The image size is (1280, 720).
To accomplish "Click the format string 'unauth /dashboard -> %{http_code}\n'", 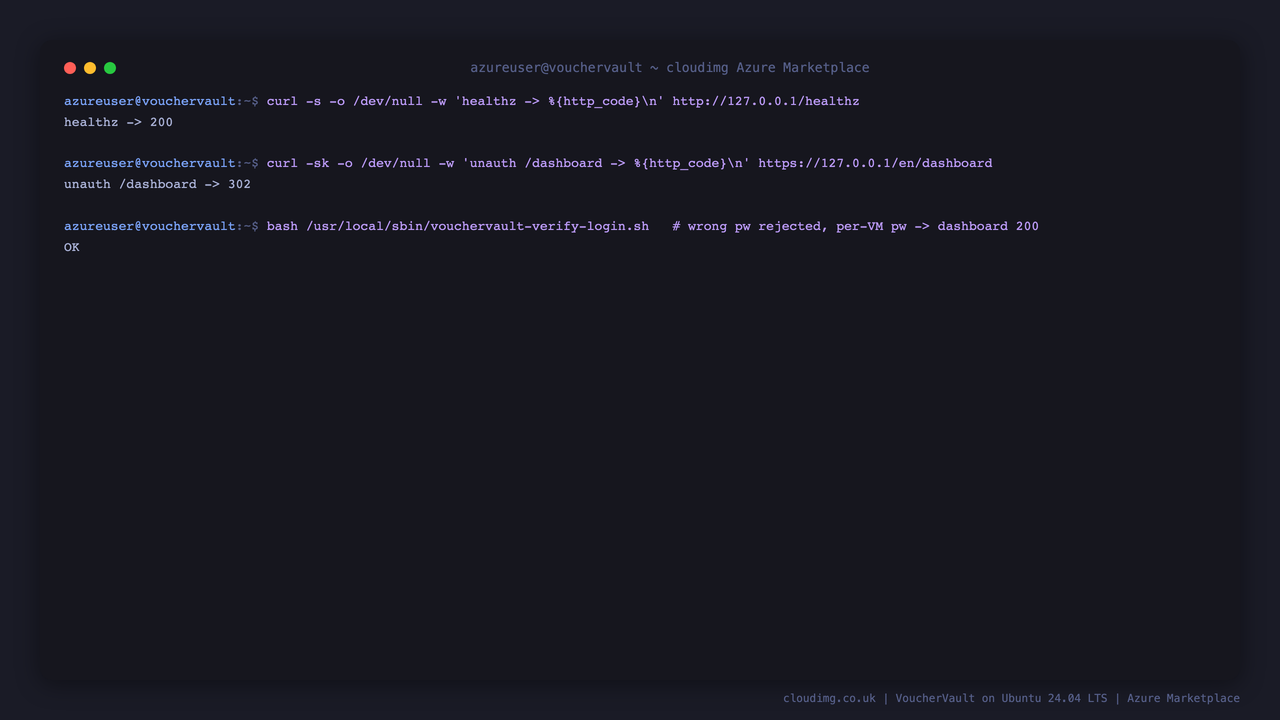I will click(606, 163).
